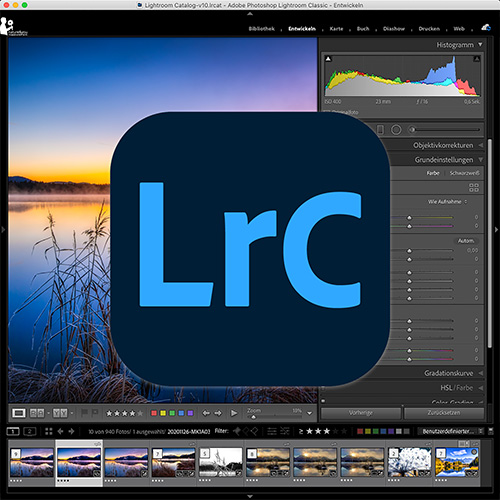Expand the Gradationskurve panel

click(448, 373)
